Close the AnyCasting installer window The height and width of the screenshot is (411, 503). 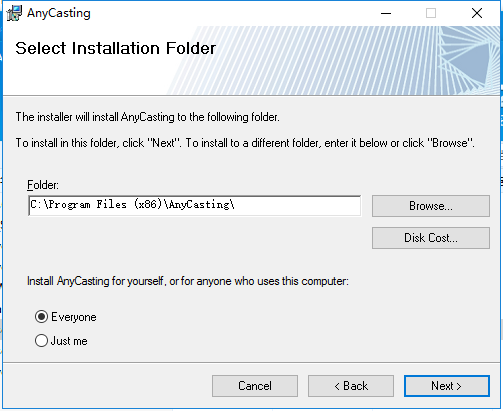[x=477, y=13]
